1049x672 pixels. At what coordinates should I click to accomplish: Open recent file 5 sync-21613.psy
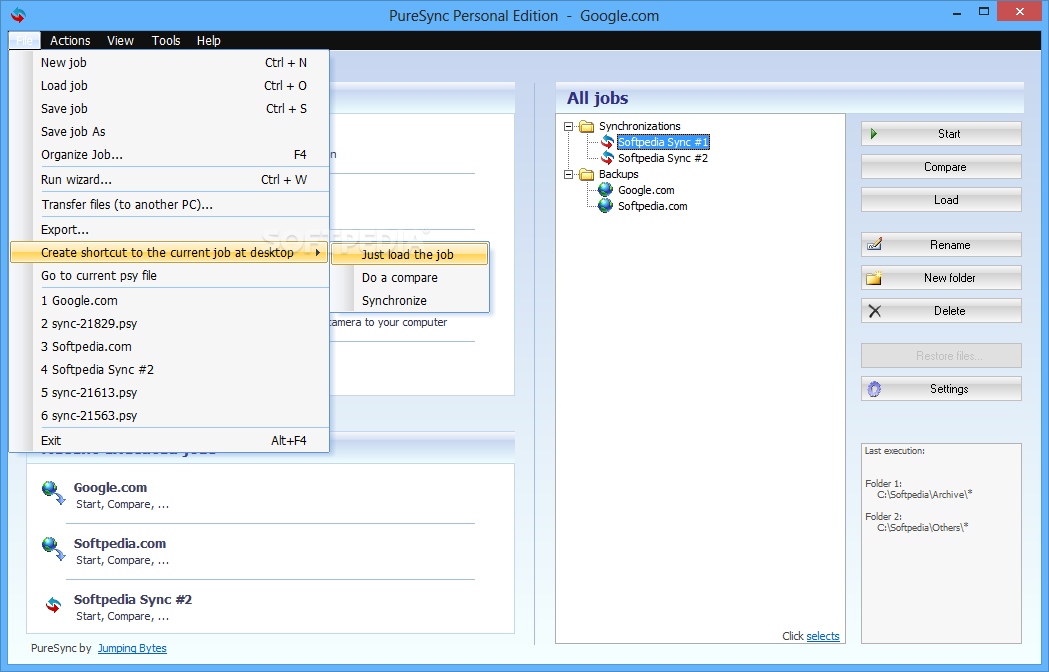(170, 393)
